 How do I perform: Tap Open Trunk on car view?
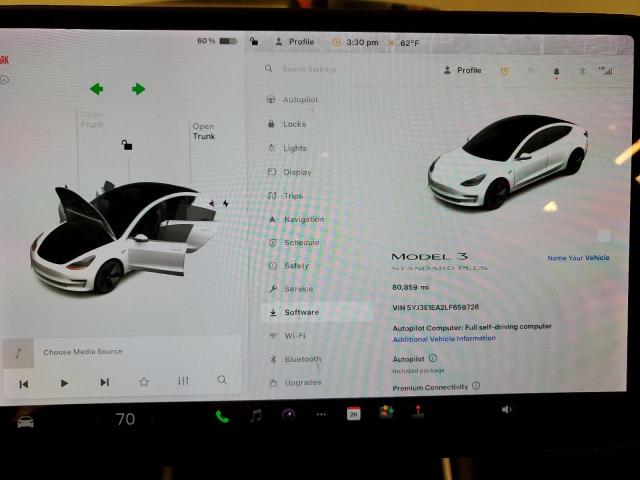pos(204,131)
